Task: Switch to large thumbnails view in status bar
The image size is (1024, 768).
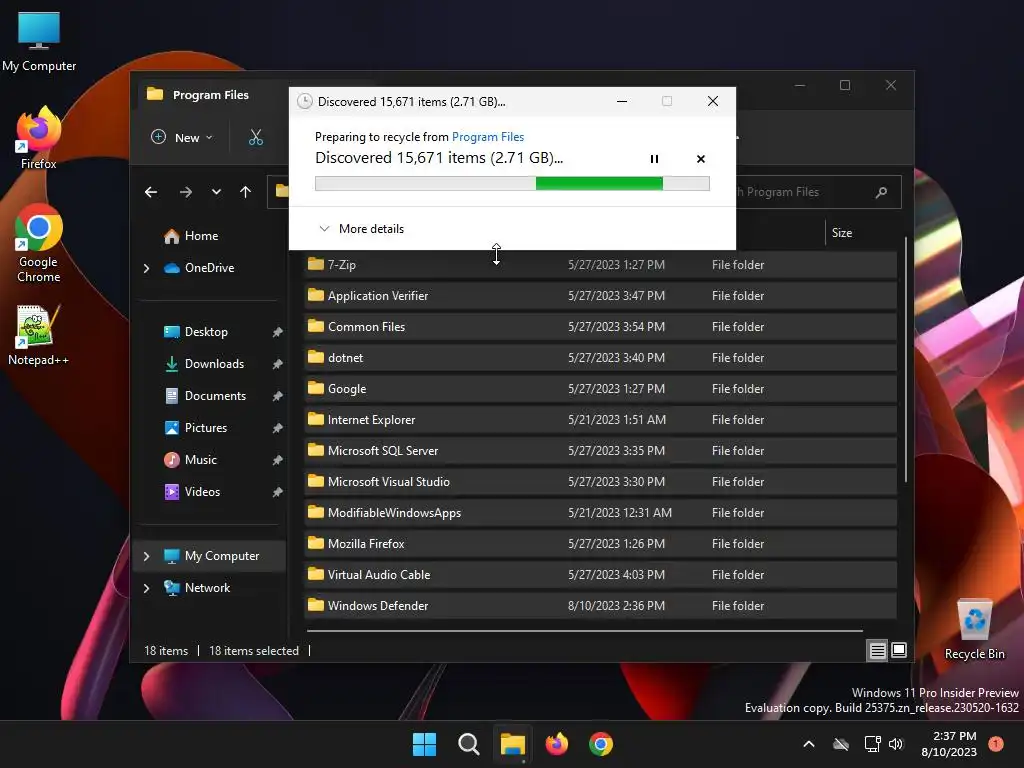Action: click(x=899, y=650)
